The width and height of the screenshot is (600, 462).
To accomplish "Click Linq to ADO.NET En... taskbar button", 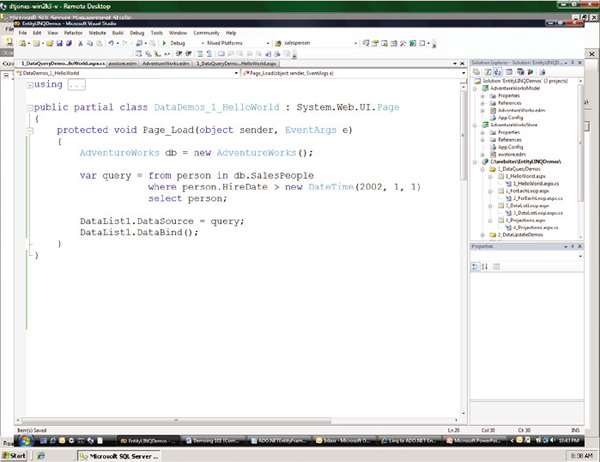I will click(408, 441).
